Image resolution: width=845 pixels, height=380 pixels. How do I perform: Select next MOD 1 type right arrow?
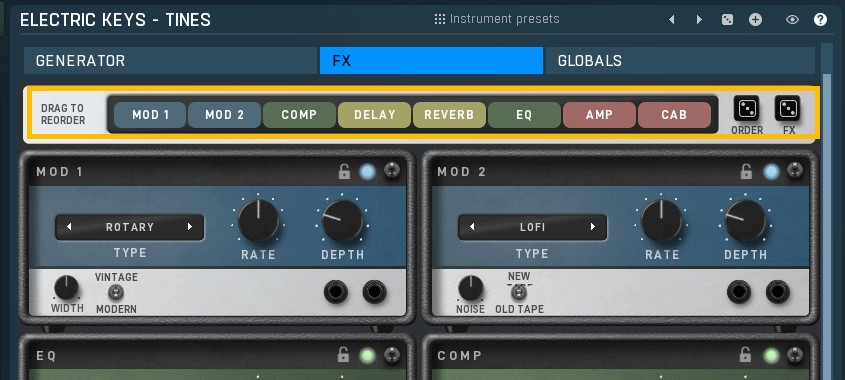pos(190,227)
